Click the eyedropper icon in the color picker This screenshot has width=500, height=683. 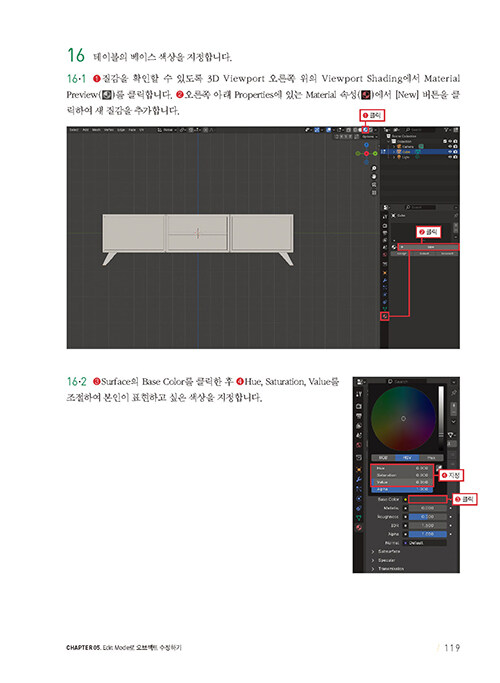(x=439, y=468)
